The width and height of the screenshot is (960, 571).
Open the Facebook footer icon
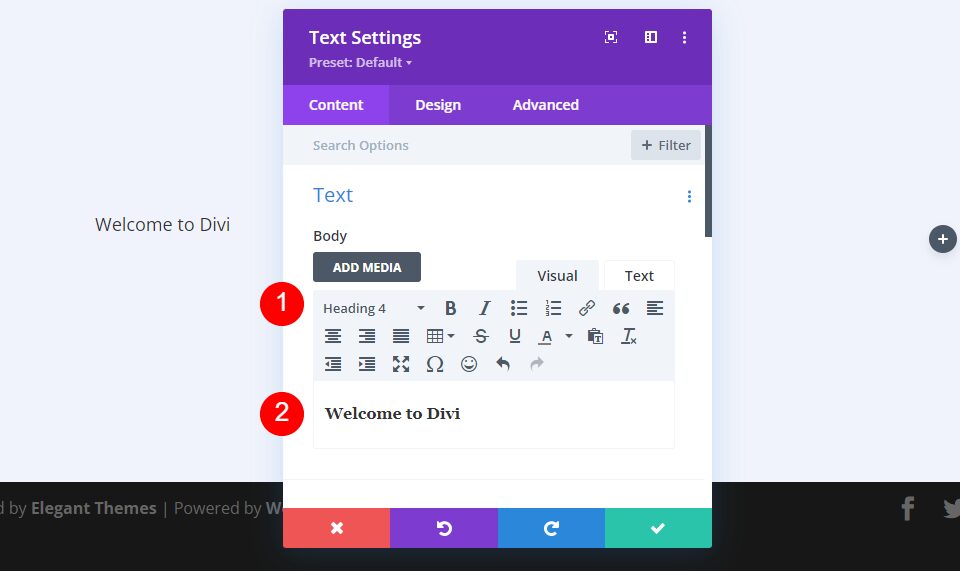pyautogui.click(x=907, y=509)
